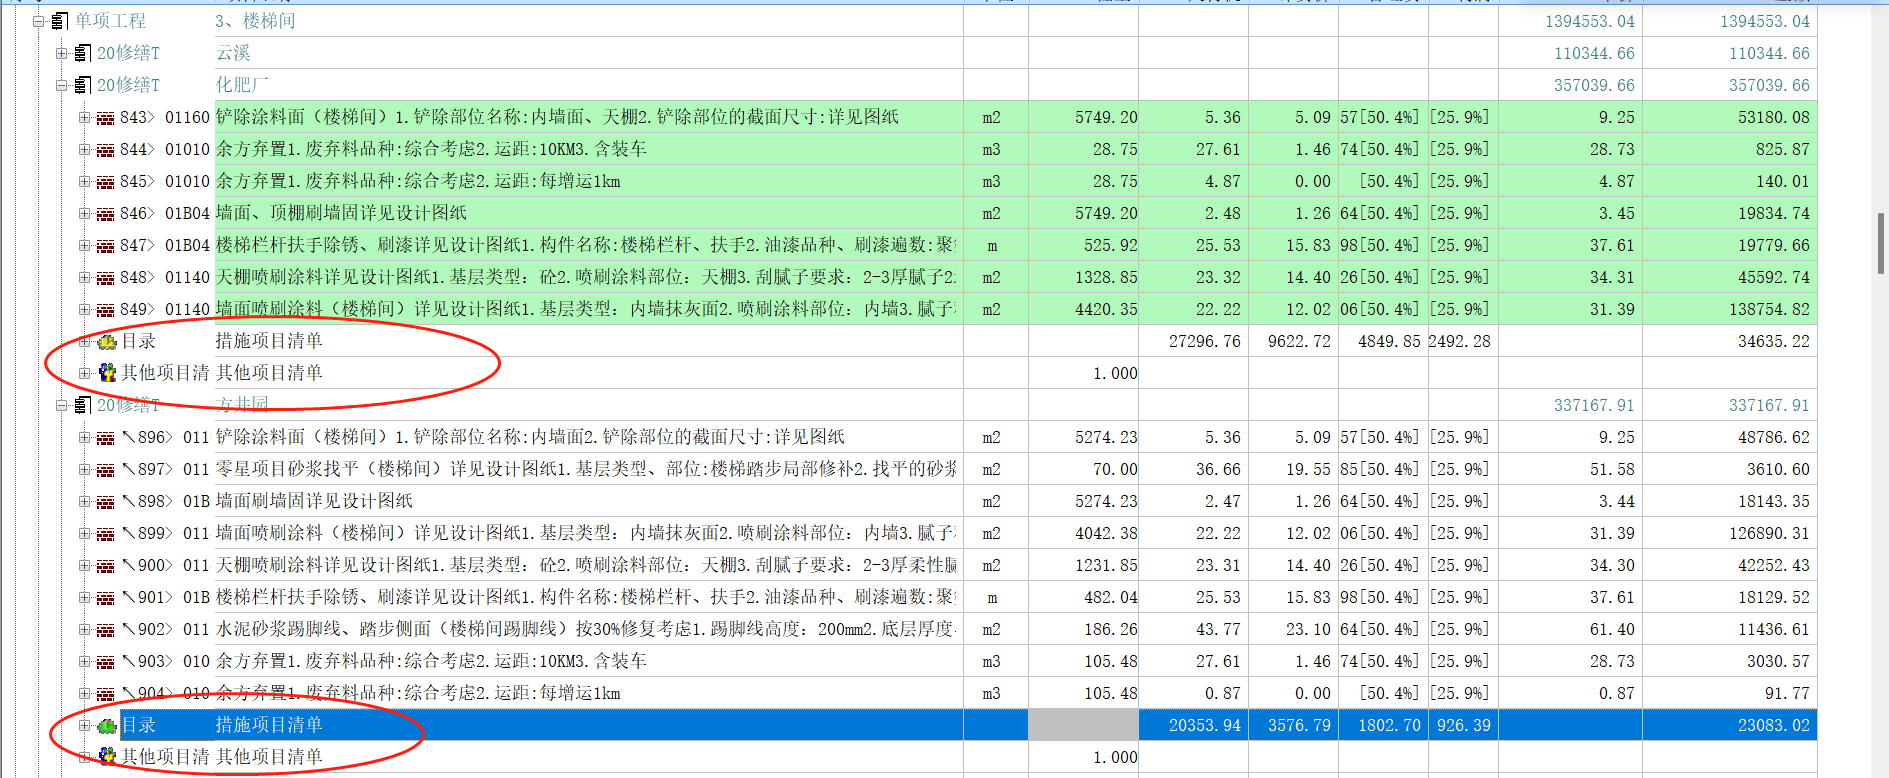This screenshot has width=1889, height=778.
Task: Click the gray quantity cell in highlighted row
Action: coord(1083,725)
